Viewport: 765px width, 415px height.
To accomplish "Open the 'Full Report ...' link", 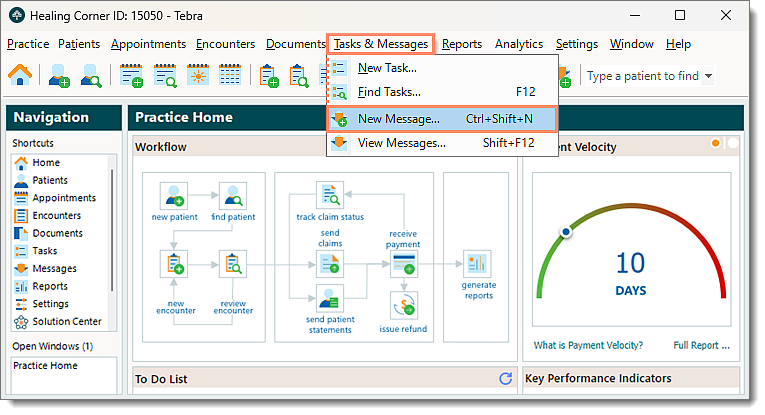I will [x=702, y=345].
